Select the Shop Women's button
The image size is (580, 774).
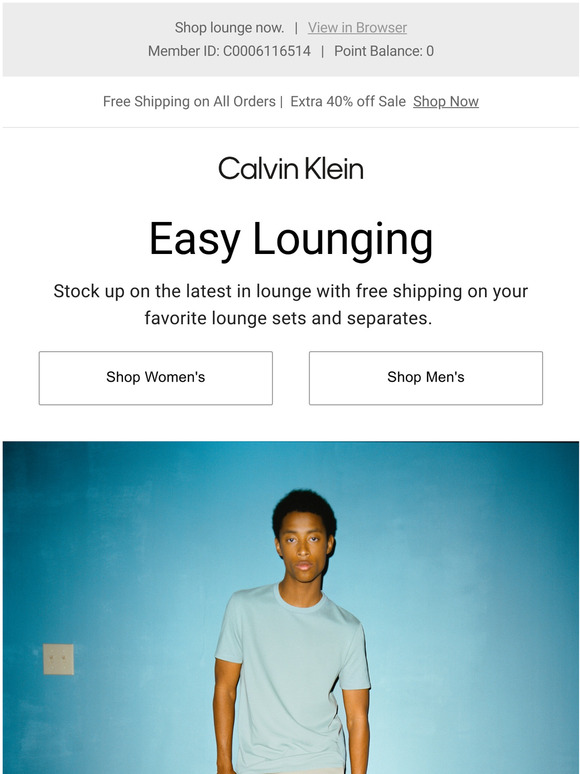click(x=155, y=378)
